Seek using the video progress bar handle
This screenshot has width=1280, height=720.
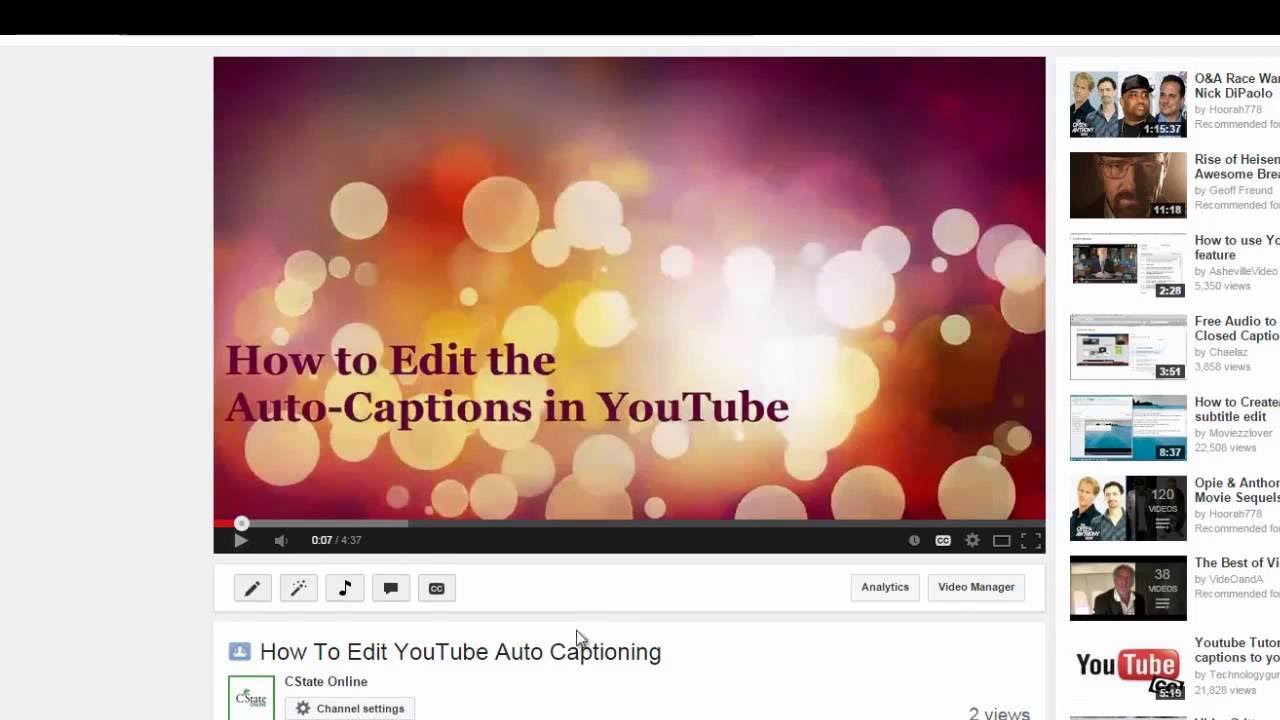click(x=241, y=523)
